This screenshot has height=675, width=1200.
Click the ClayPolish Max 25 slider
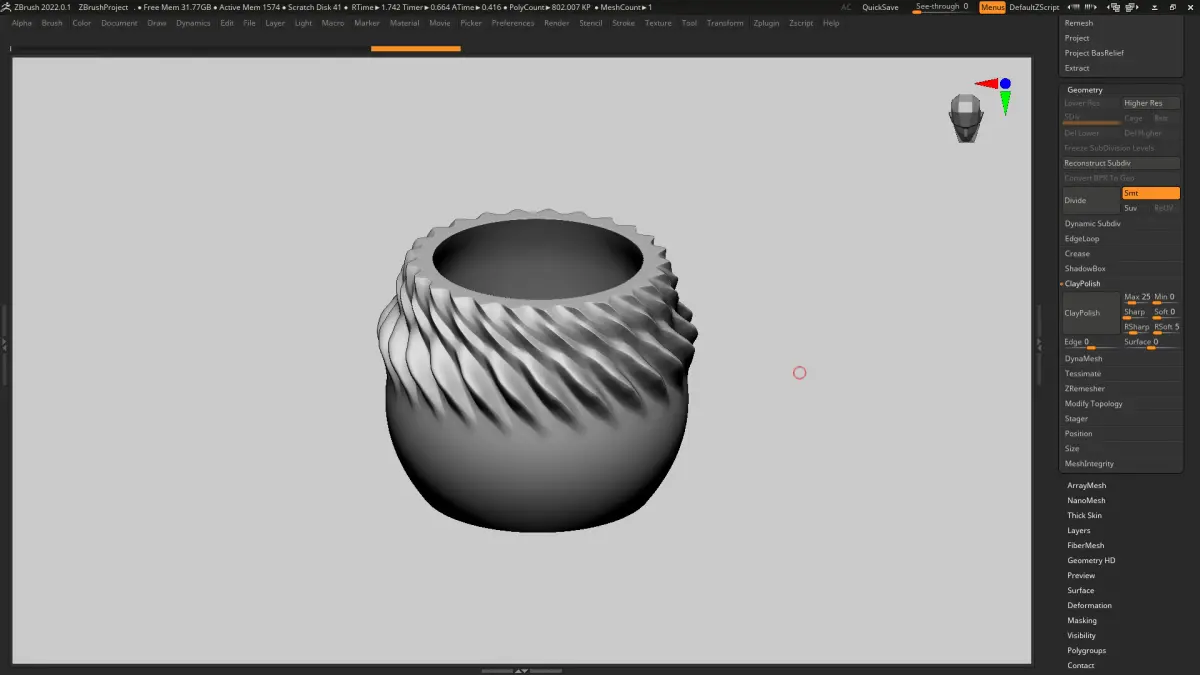1137,298
